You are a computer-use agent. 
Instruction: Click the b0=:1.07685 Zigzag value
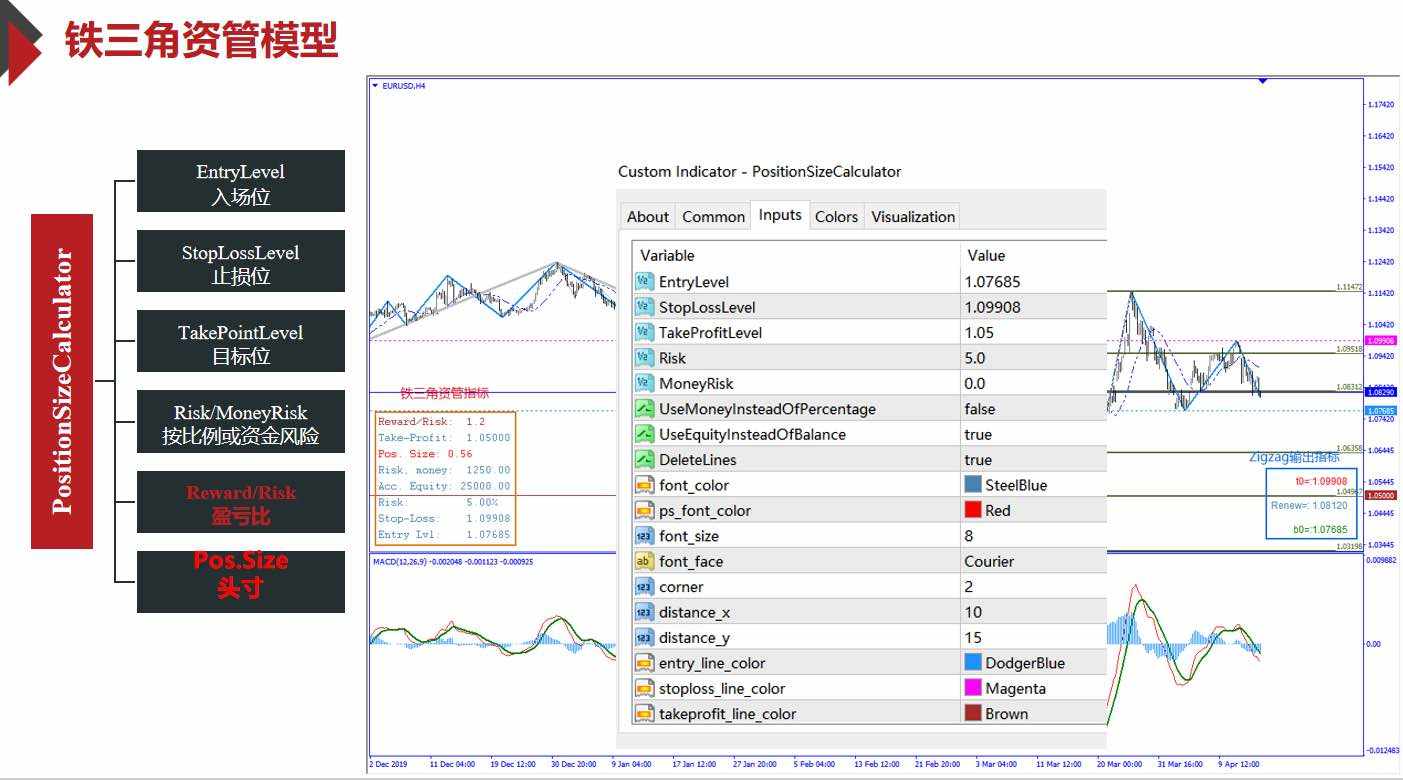[1320, 529]
